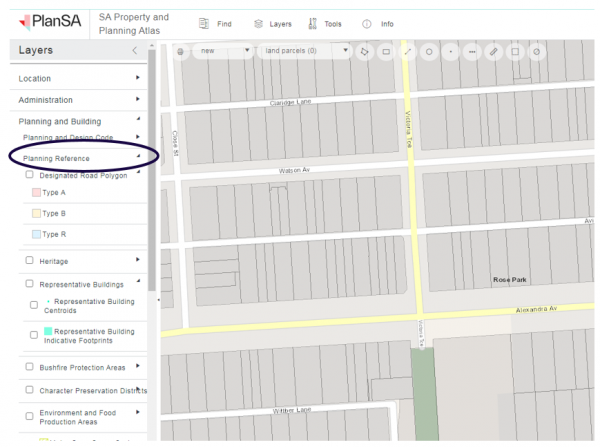This screenshot has height=447, width=600.
Task: Select the point selection tool icon
Action: 451,51
